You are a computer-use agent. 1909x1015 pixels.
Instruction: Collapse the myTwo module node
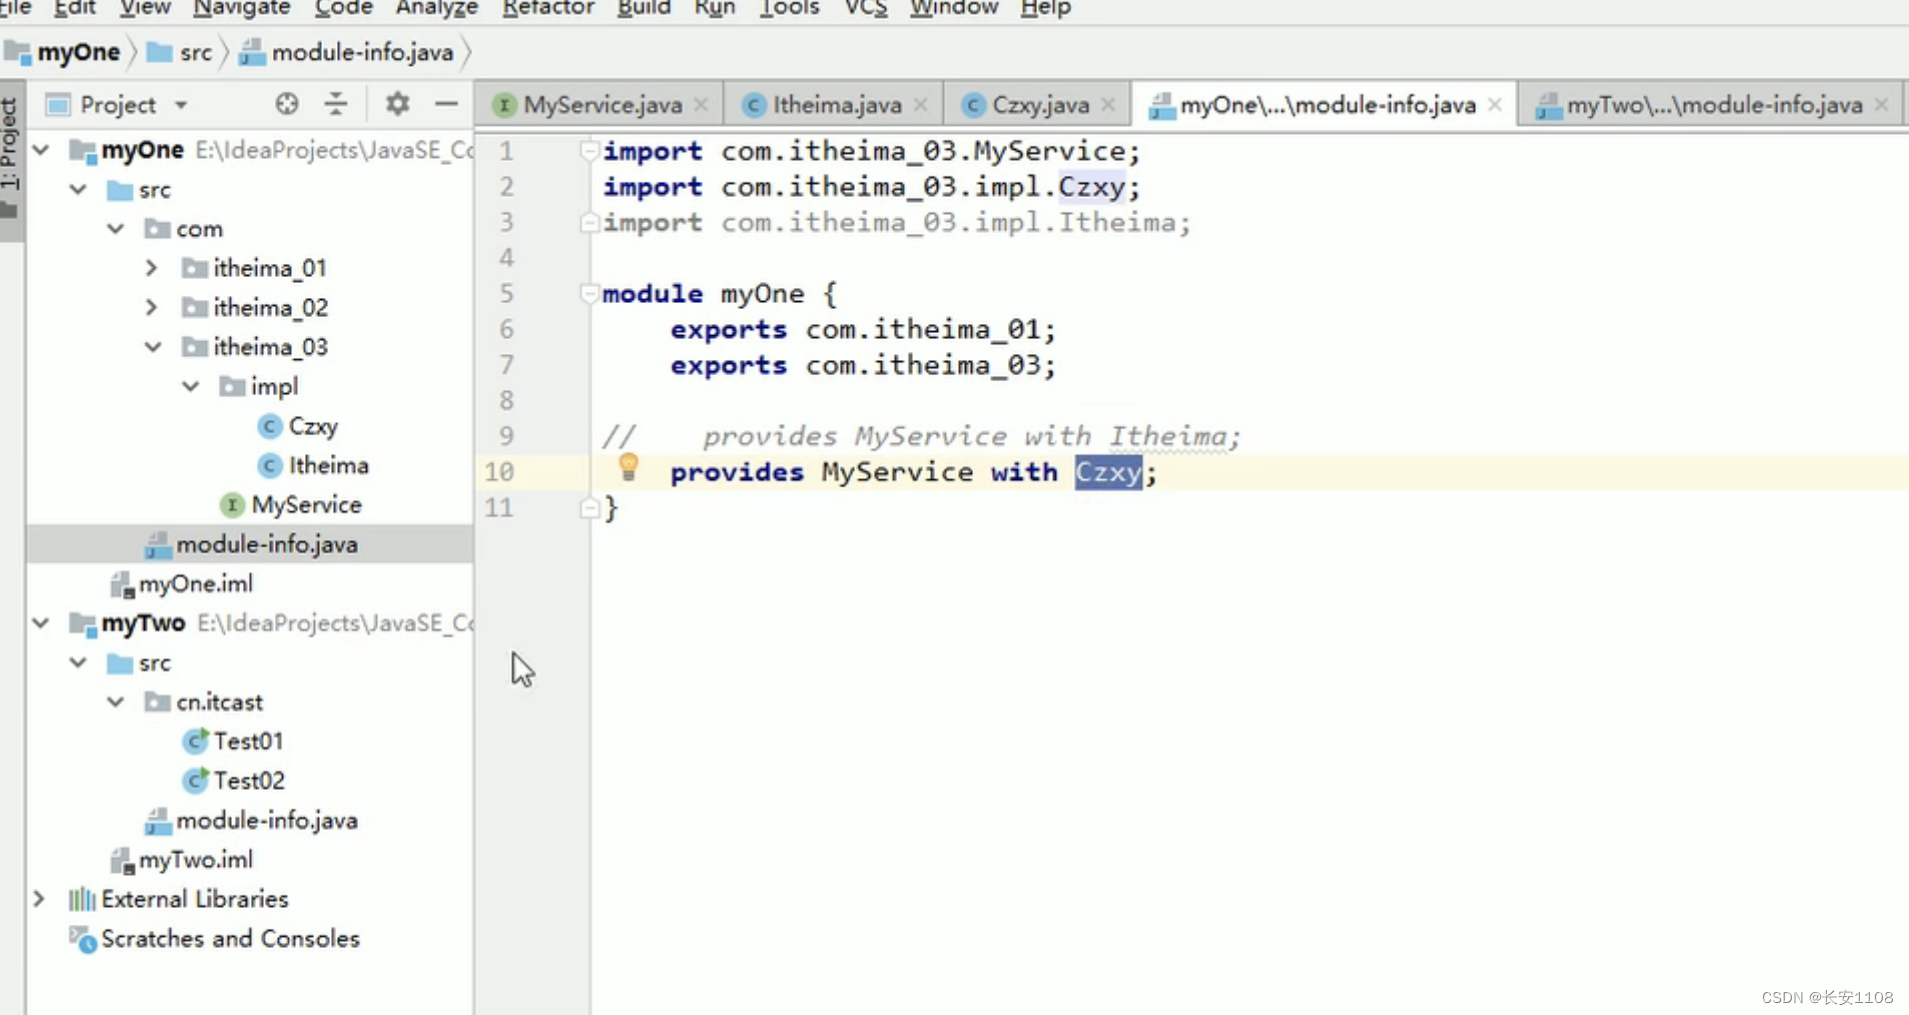(42, 623)
